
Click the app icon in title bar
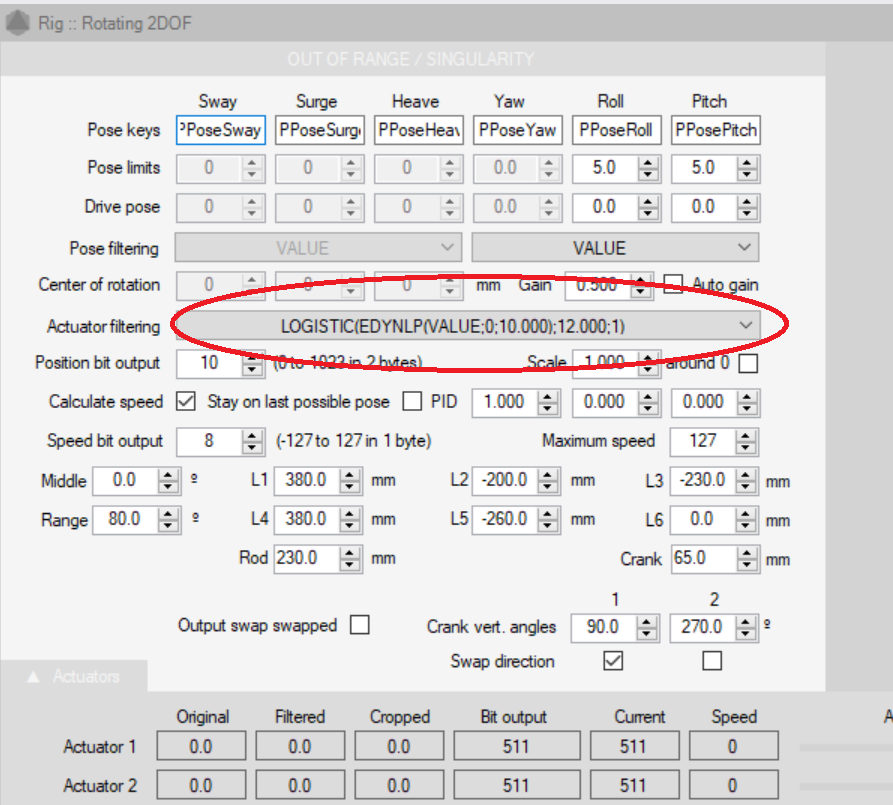point(17,21)
